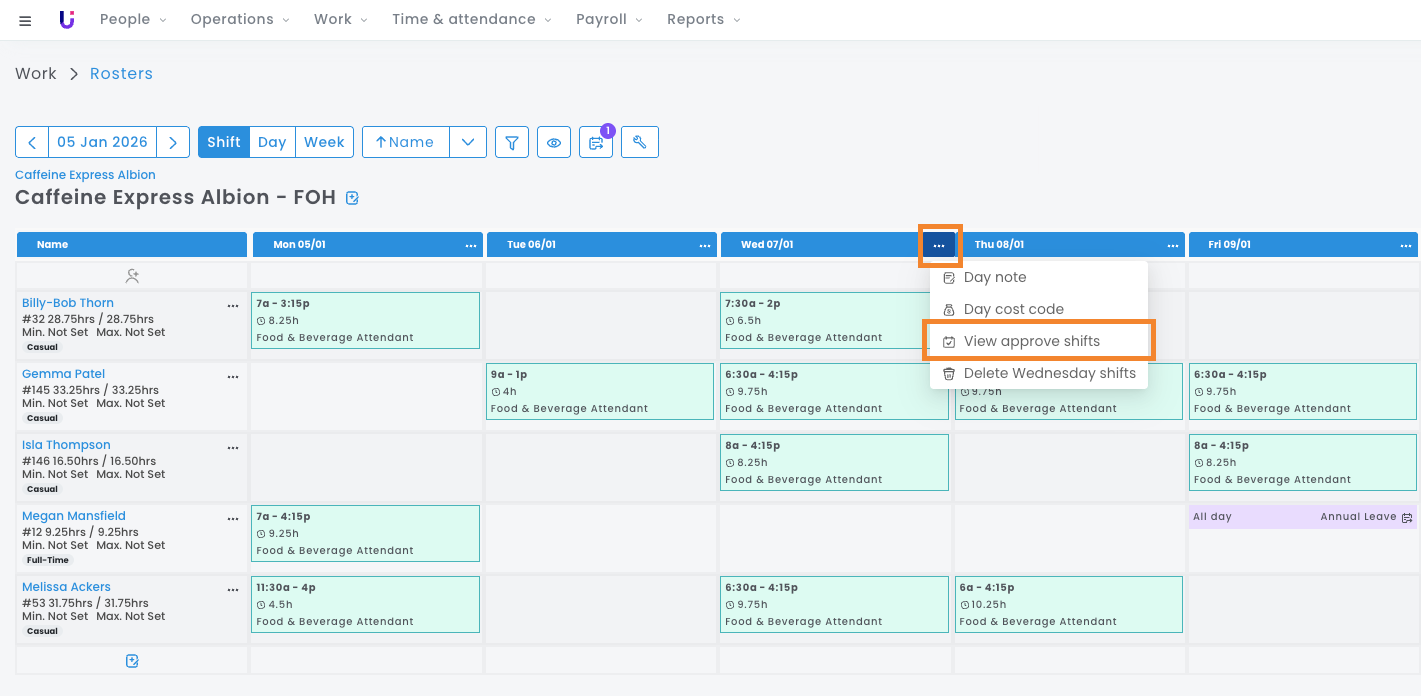
Task: Open the wrench tools button
Action: (x=640, y=142)
